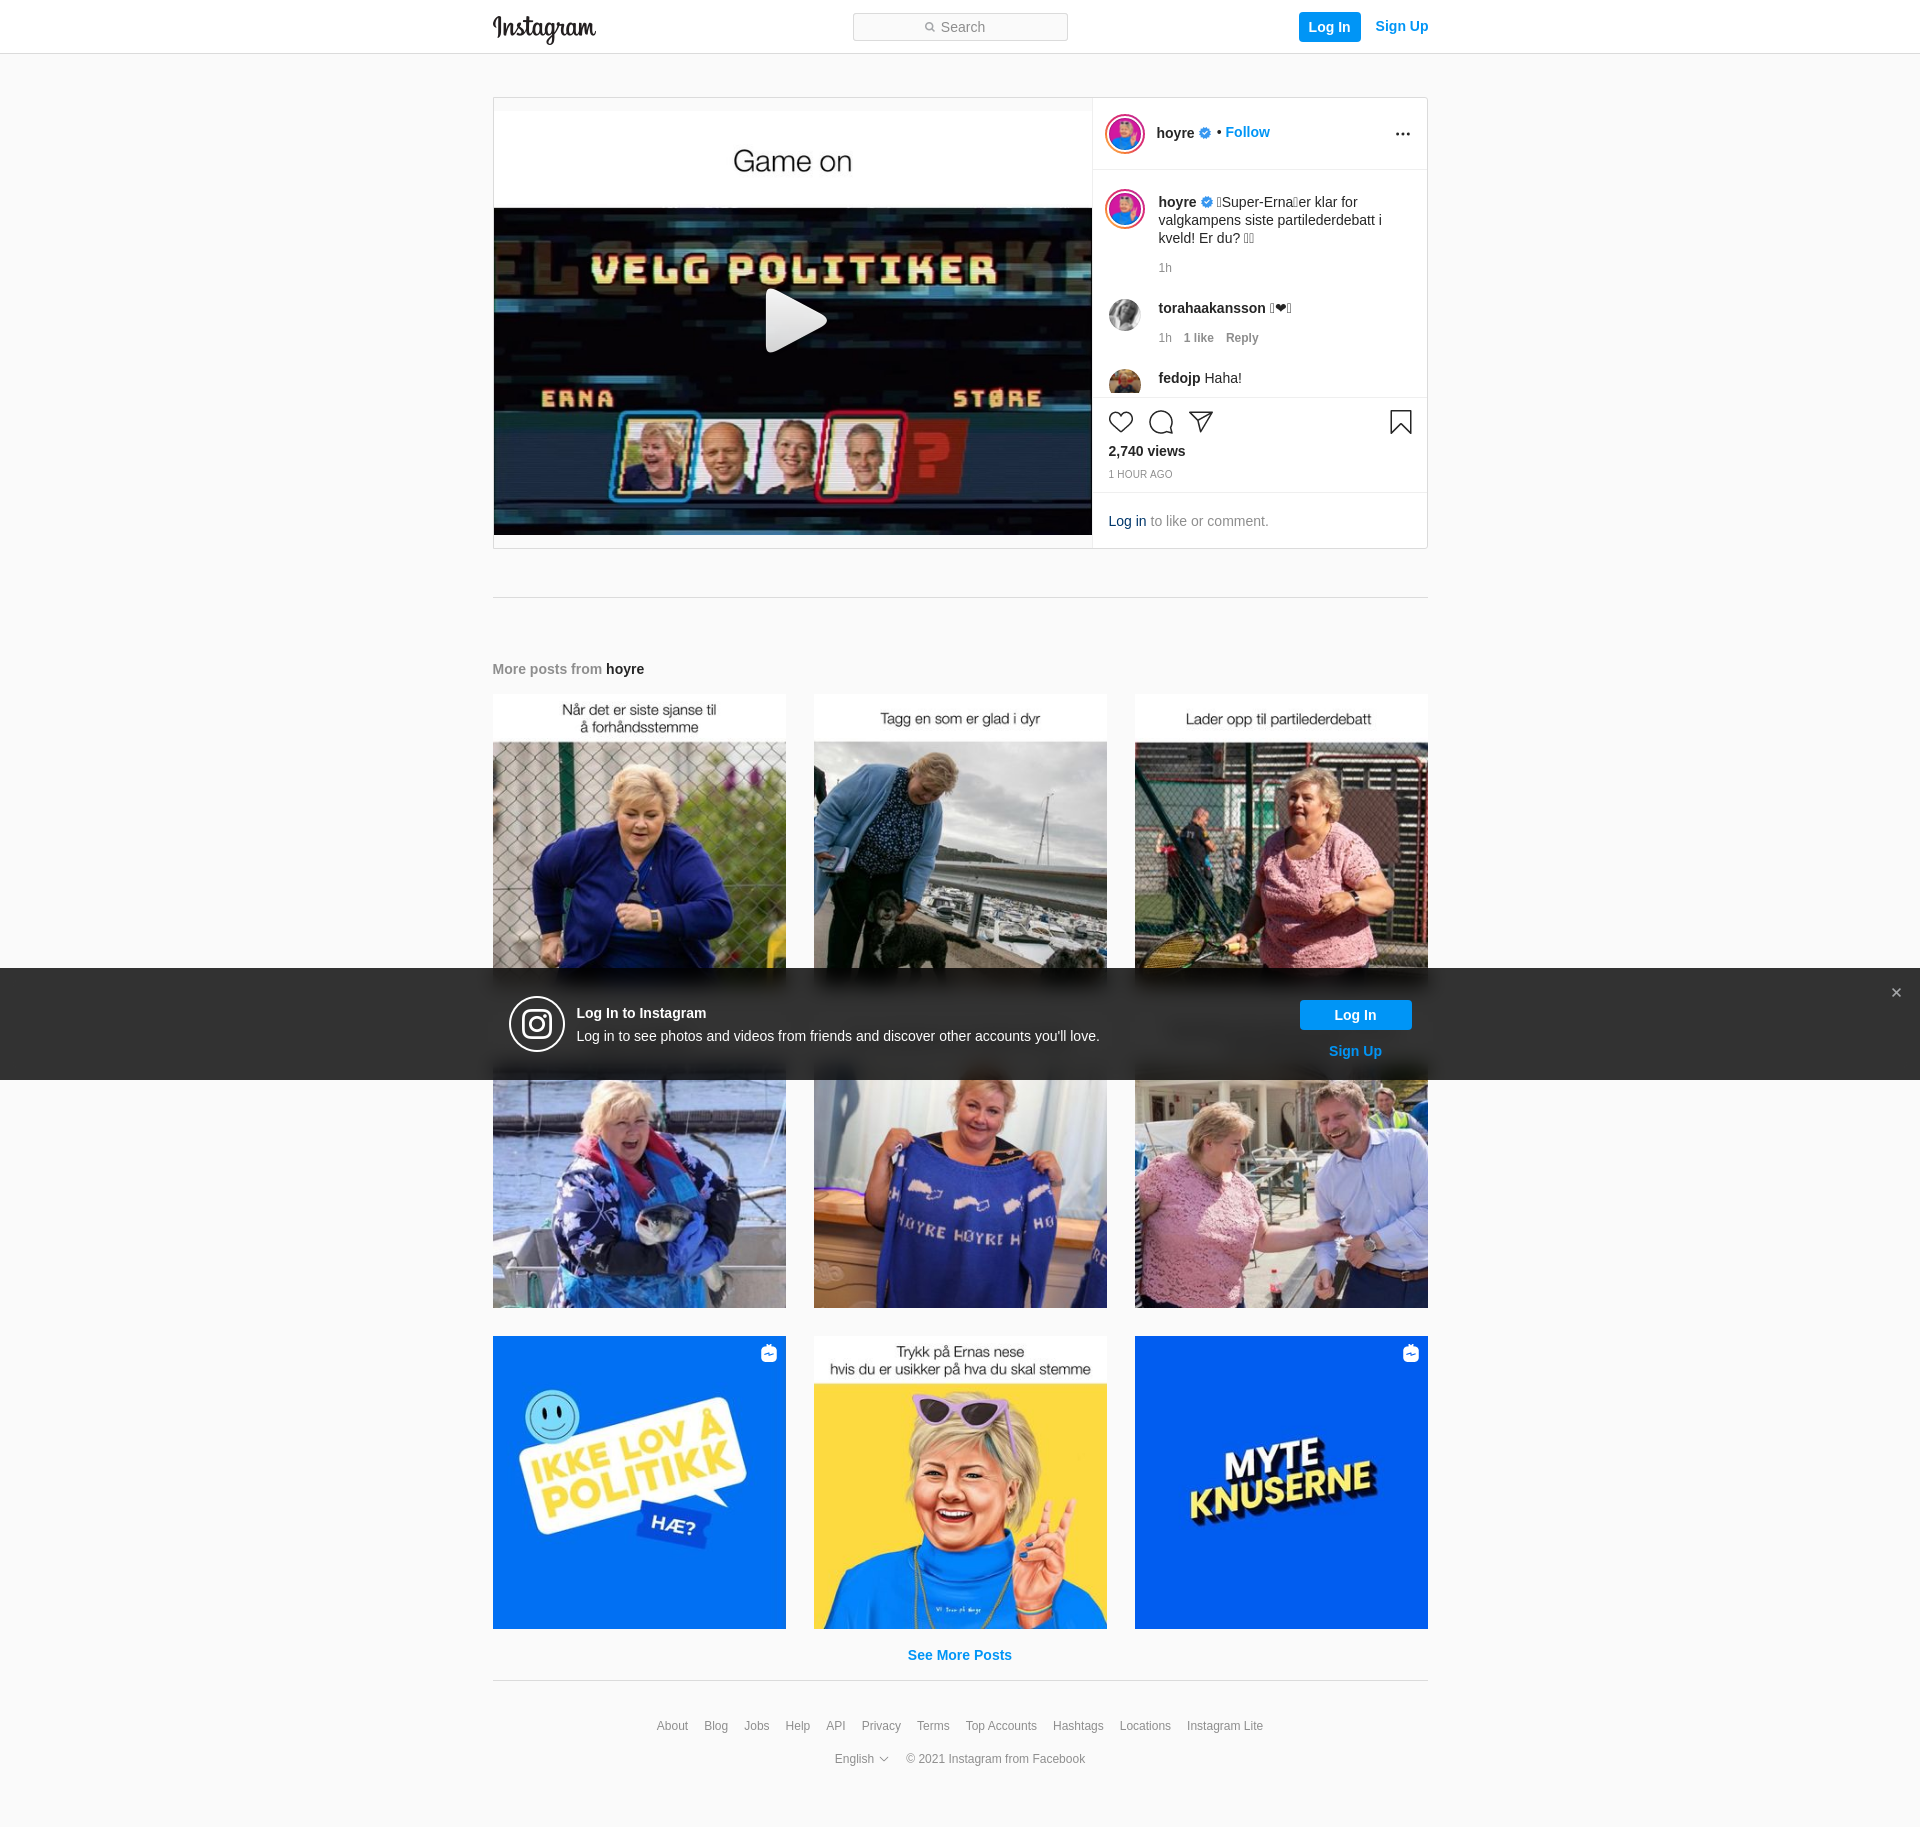Click the Instagram logo in header

tap(544, 28)
